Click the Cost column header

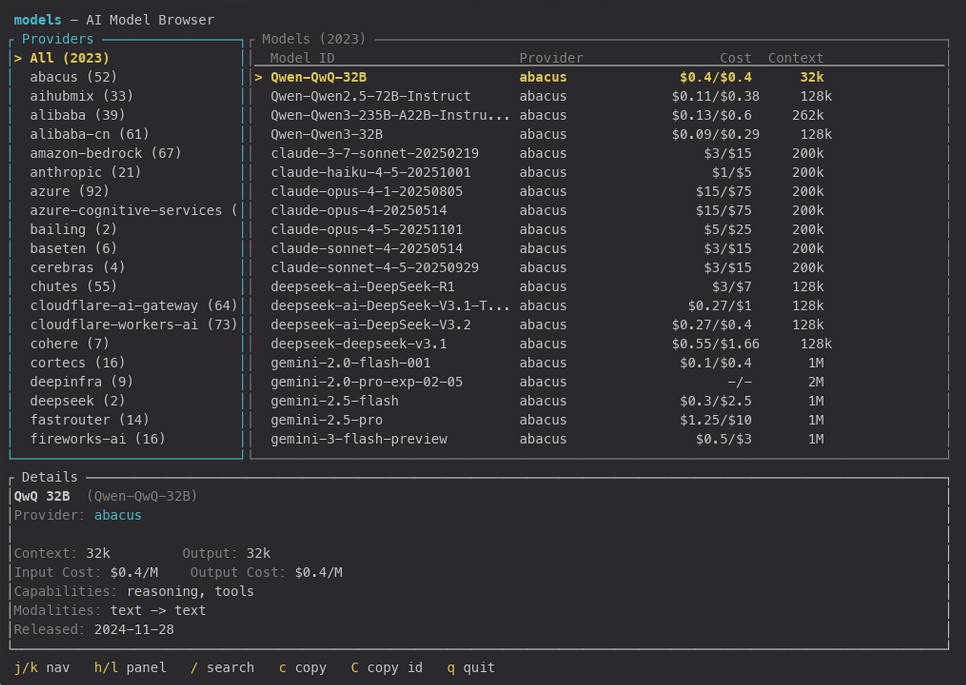coord(735,58)
